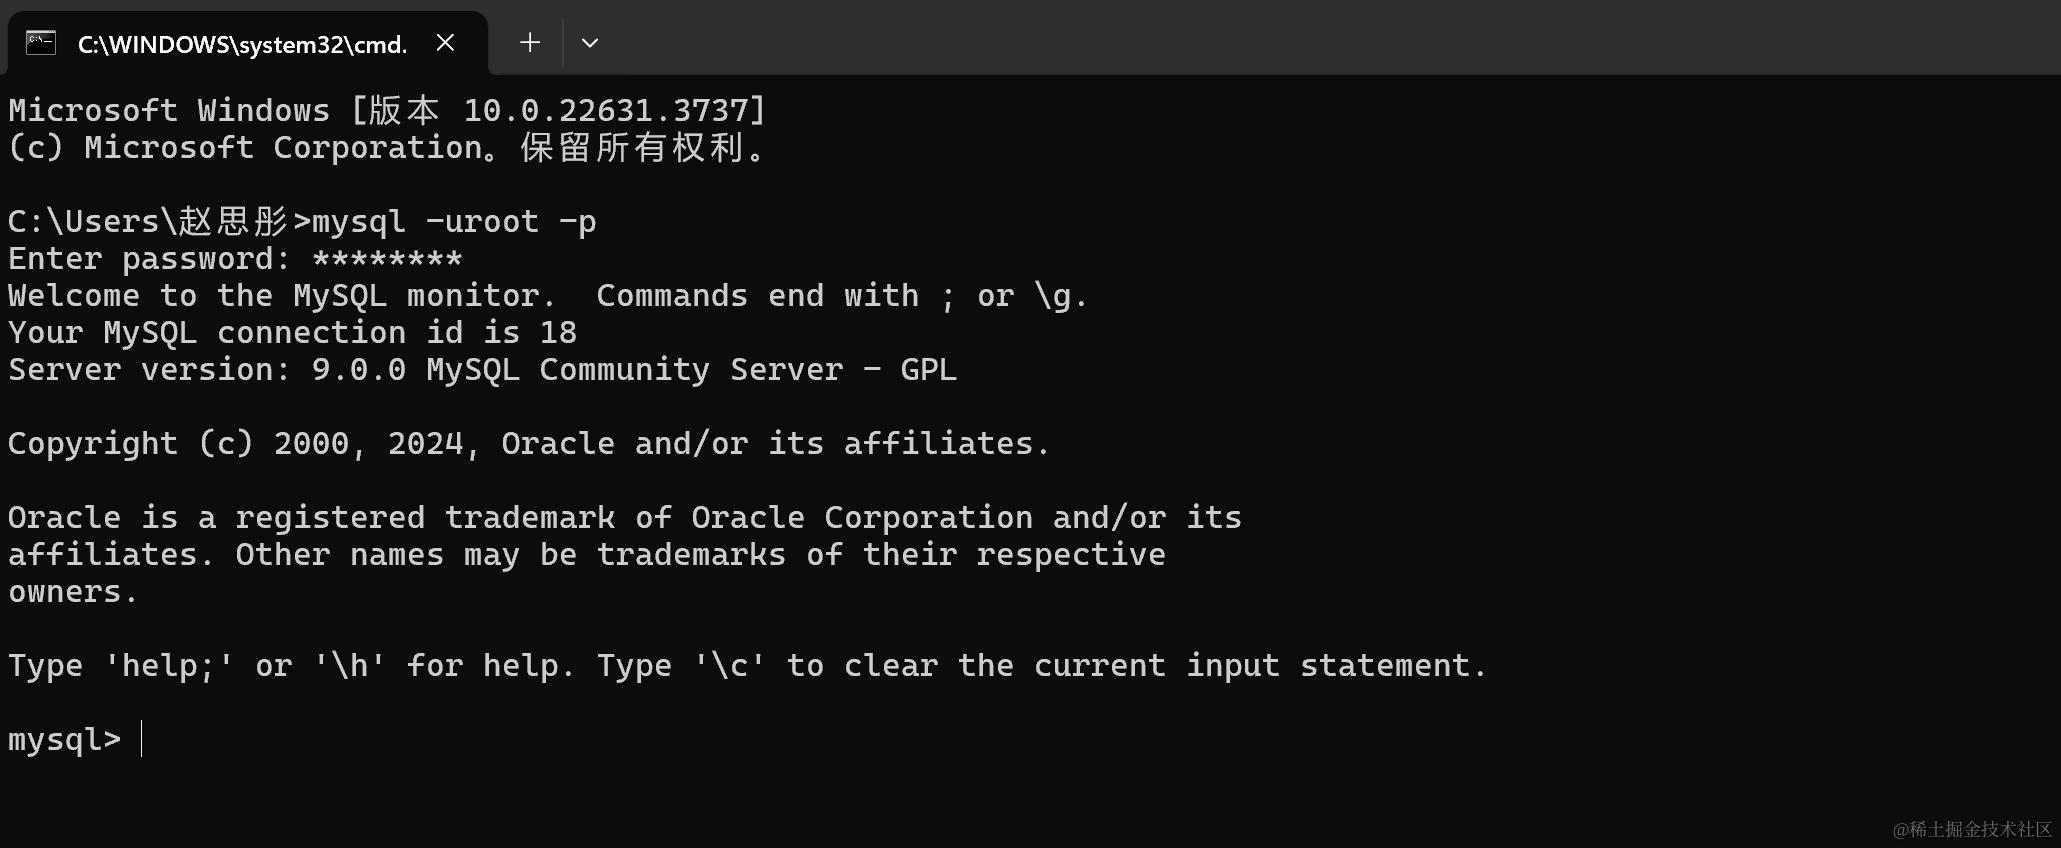Expand the new tab profile dropdown chevron

coord(590,43)
